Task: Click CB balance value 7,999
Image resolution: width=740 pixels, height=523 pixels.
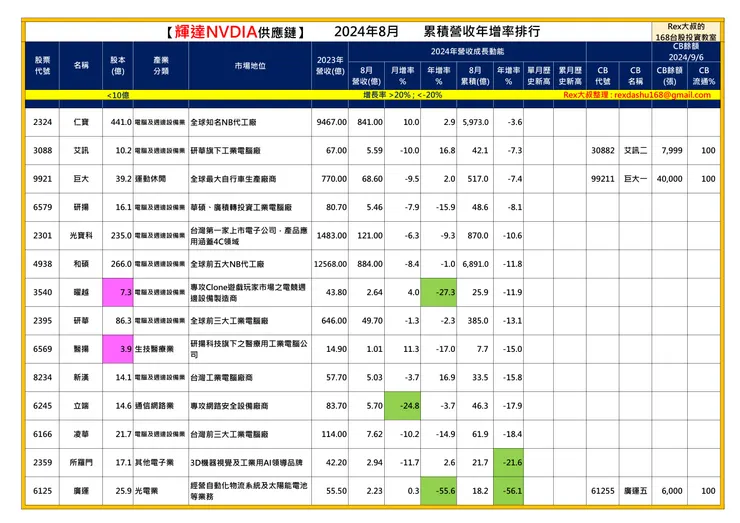Action: pos(672,151)
